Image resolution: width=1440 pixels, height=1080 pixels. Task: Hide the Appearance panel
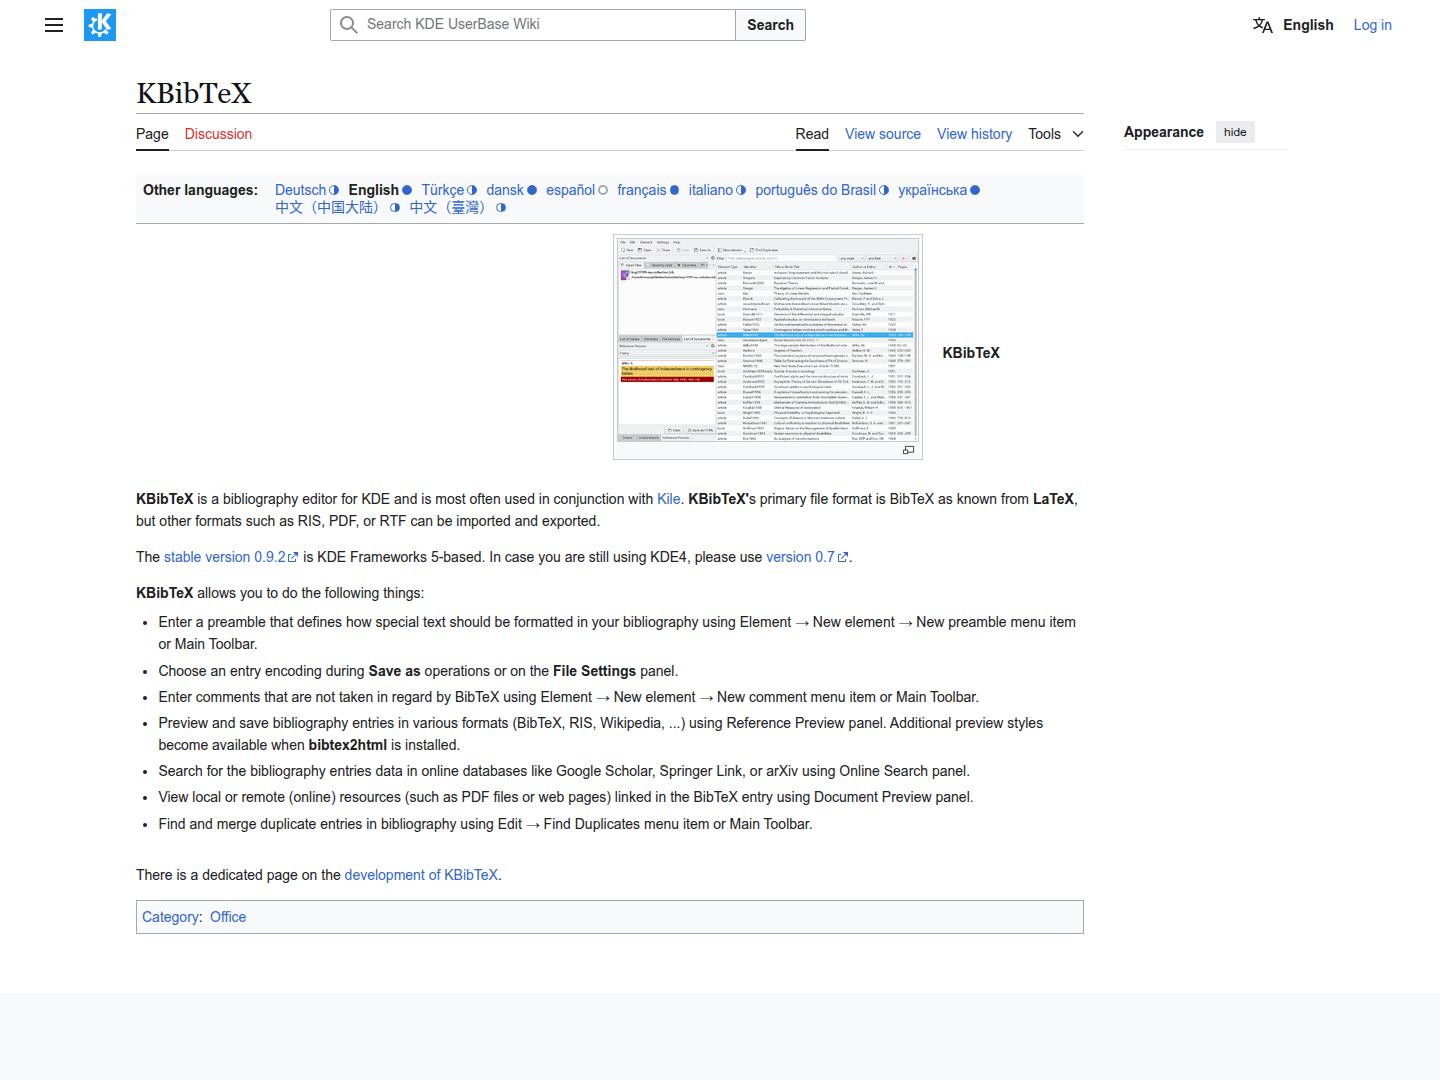[x=1235, y=132]
